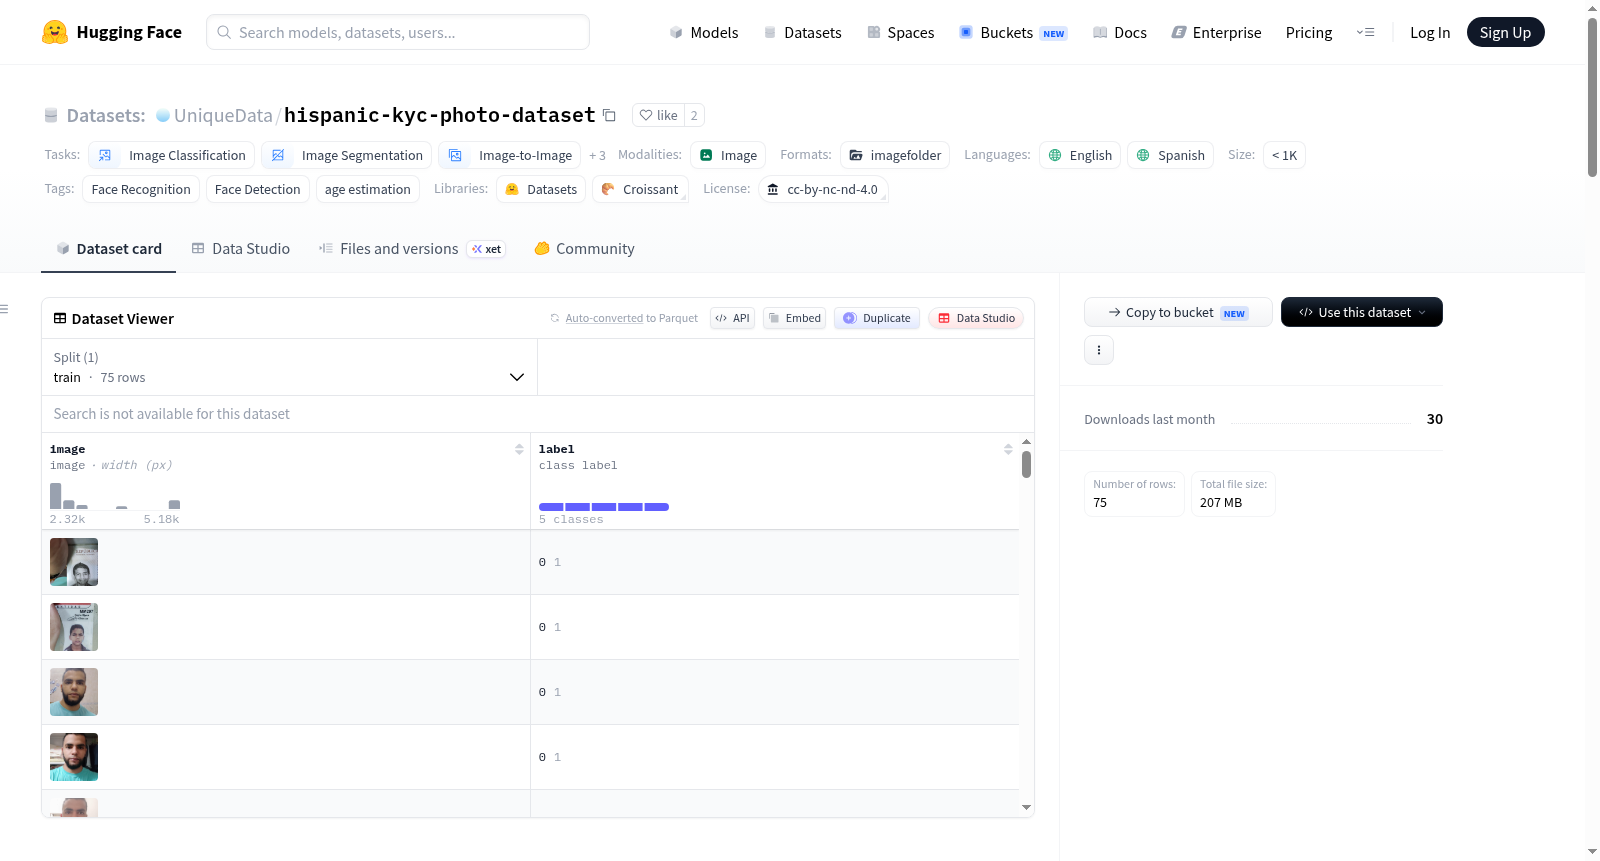The height and width of the screenshot is (861, 1600).
Task: Sort the label column
Action: (1008, 449)
